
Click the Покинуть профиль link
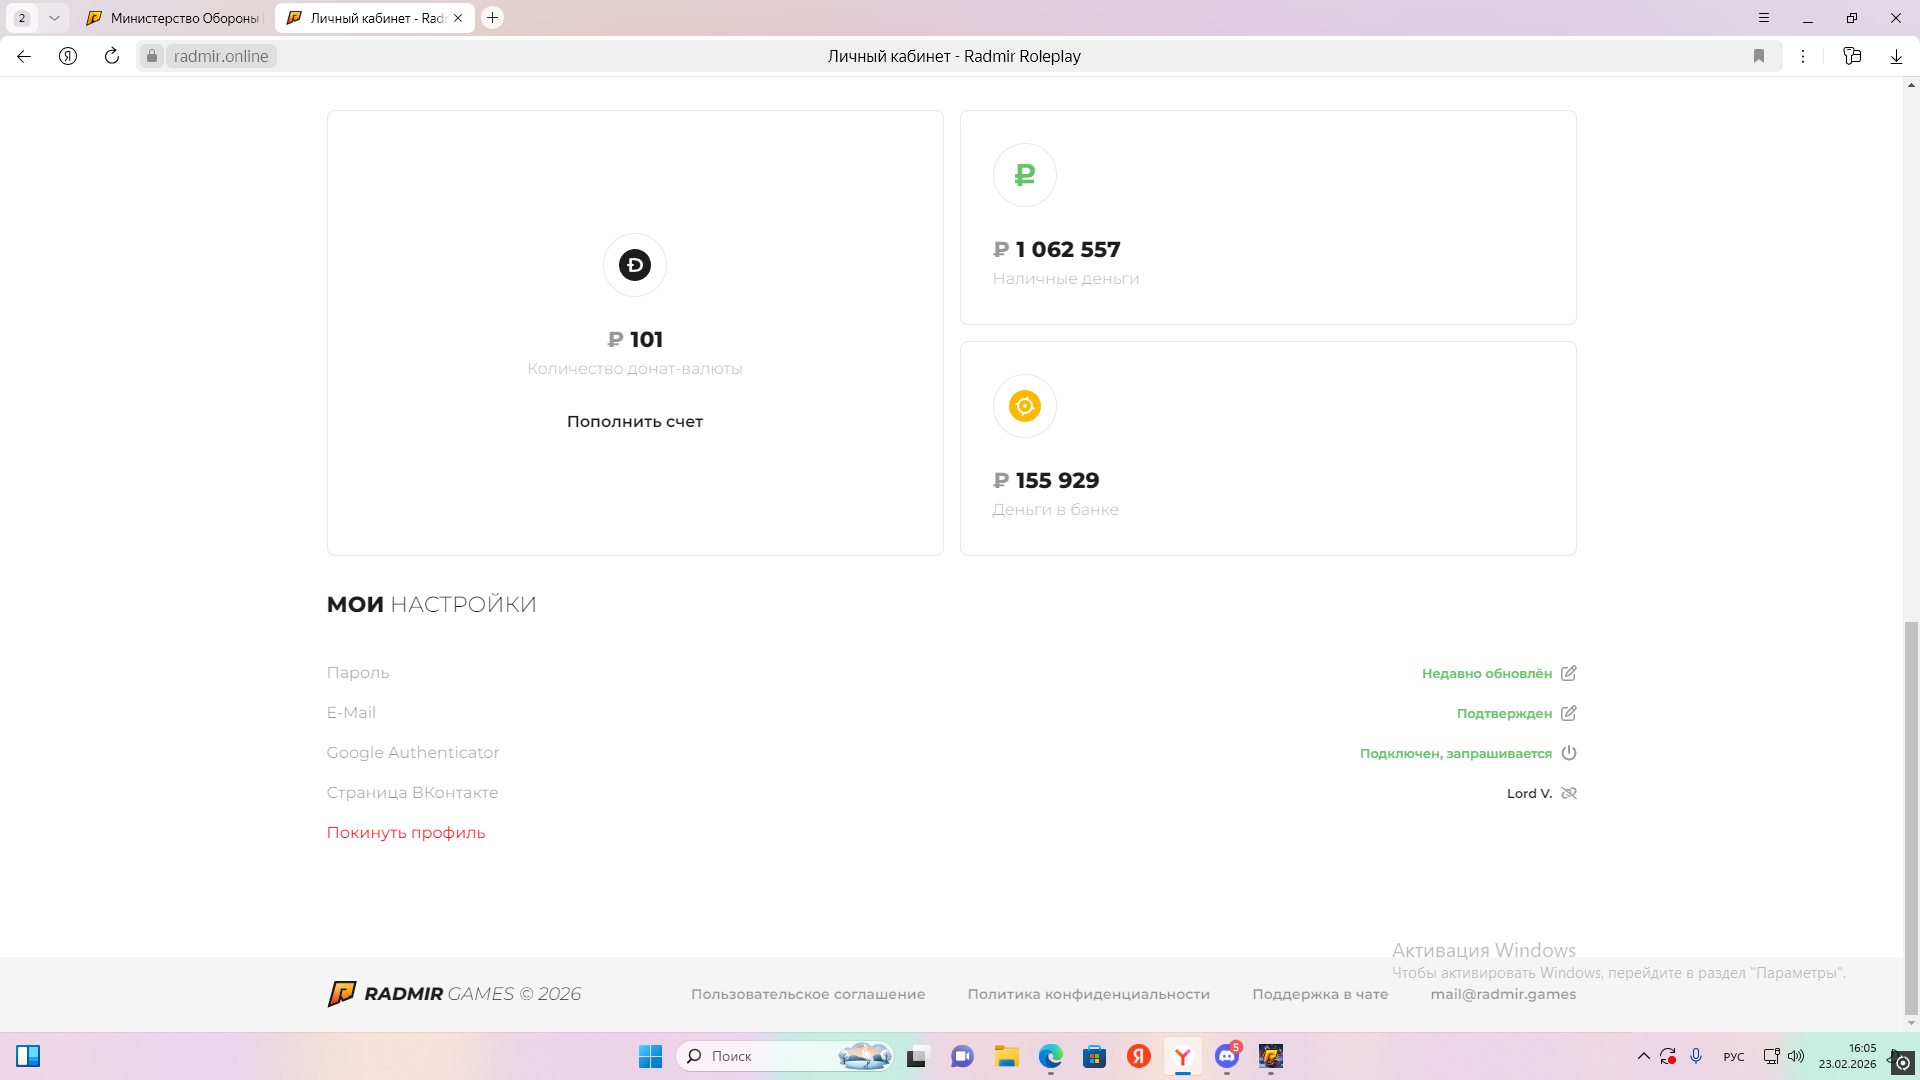[x=405, y=832]
